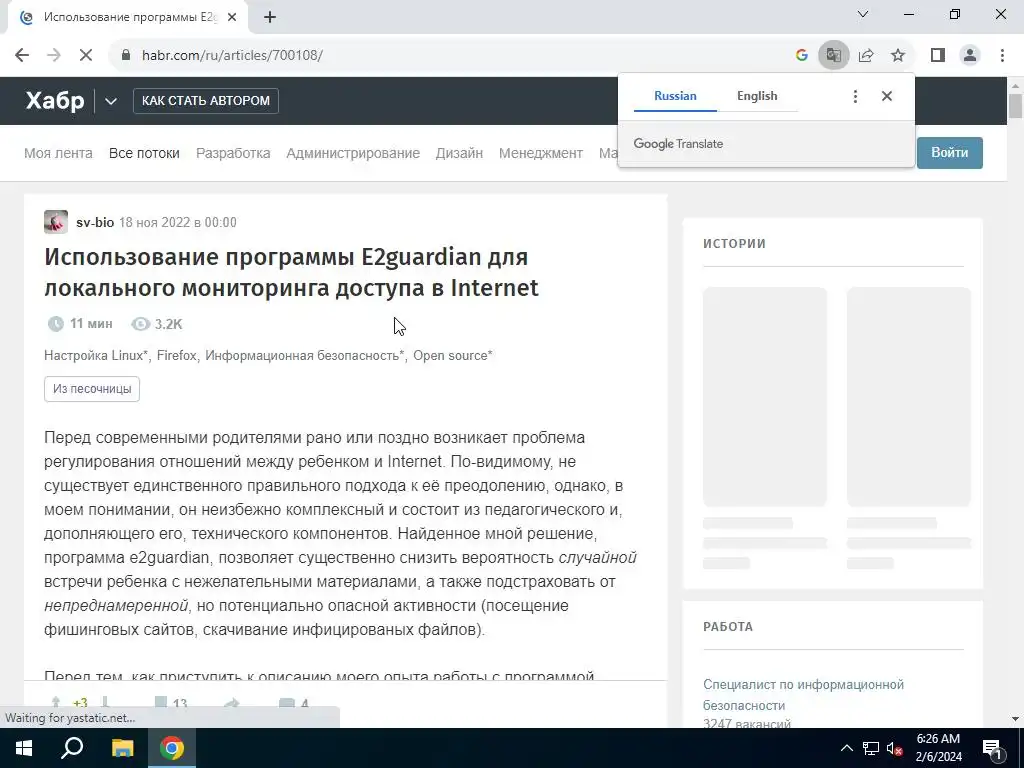Open the notification center icon
The width and height of the screenshot is (1024, 768).
click(991, 748)
